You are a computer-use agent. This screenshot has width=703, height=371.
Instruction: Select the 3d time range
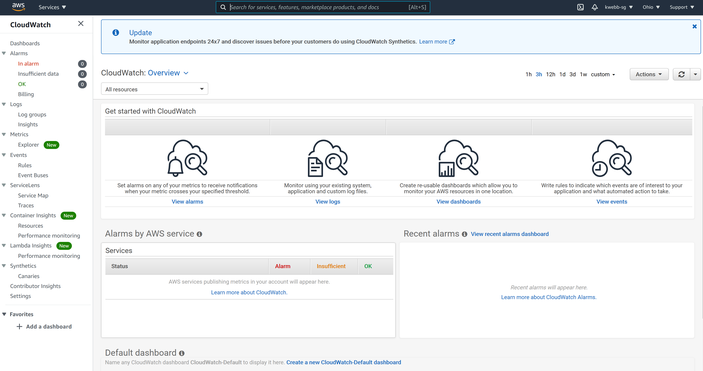point(573,74)
